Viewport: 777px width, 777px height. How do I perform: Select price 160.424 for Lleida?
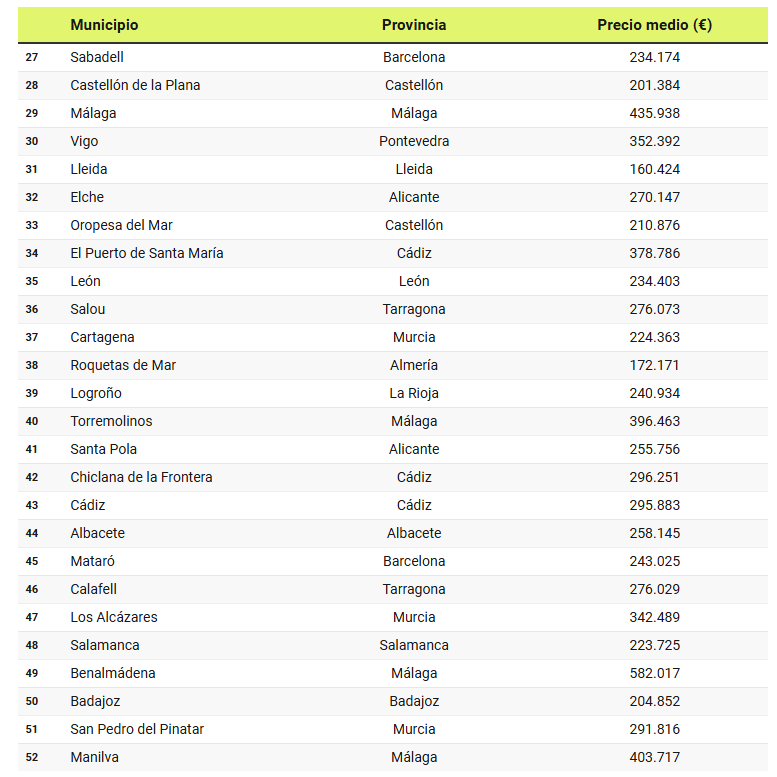coord(654,169)
